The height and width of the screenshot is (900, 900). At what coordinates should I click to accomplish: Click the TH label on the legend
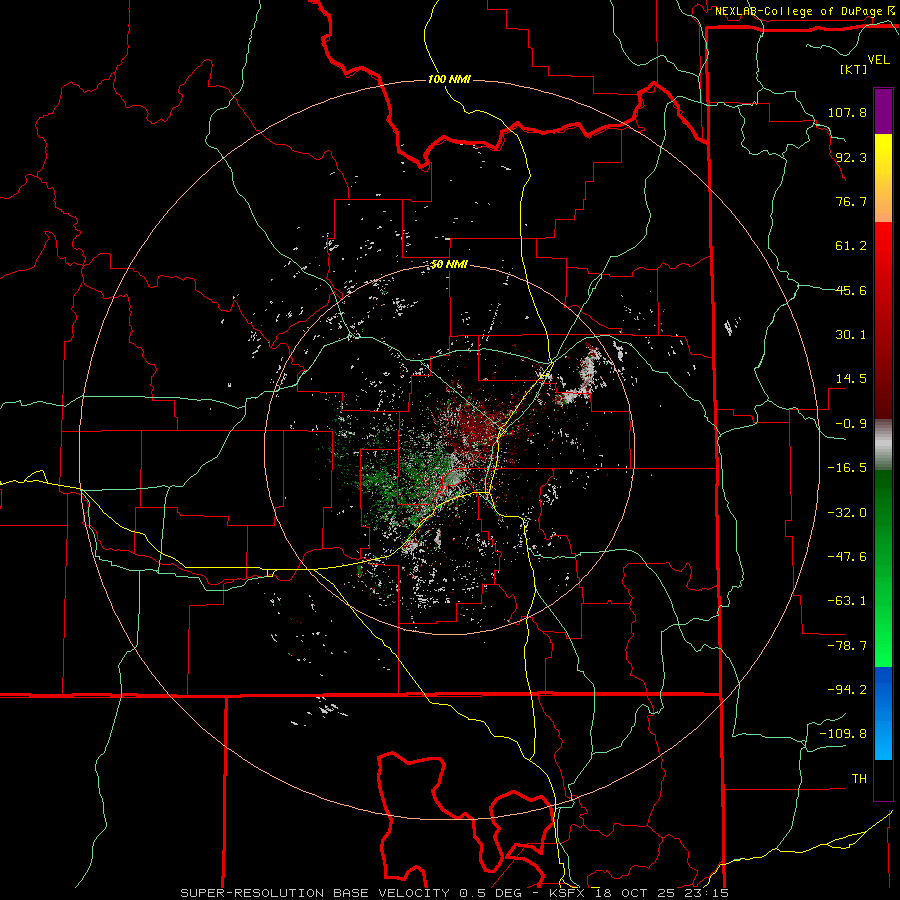(859, 779)
